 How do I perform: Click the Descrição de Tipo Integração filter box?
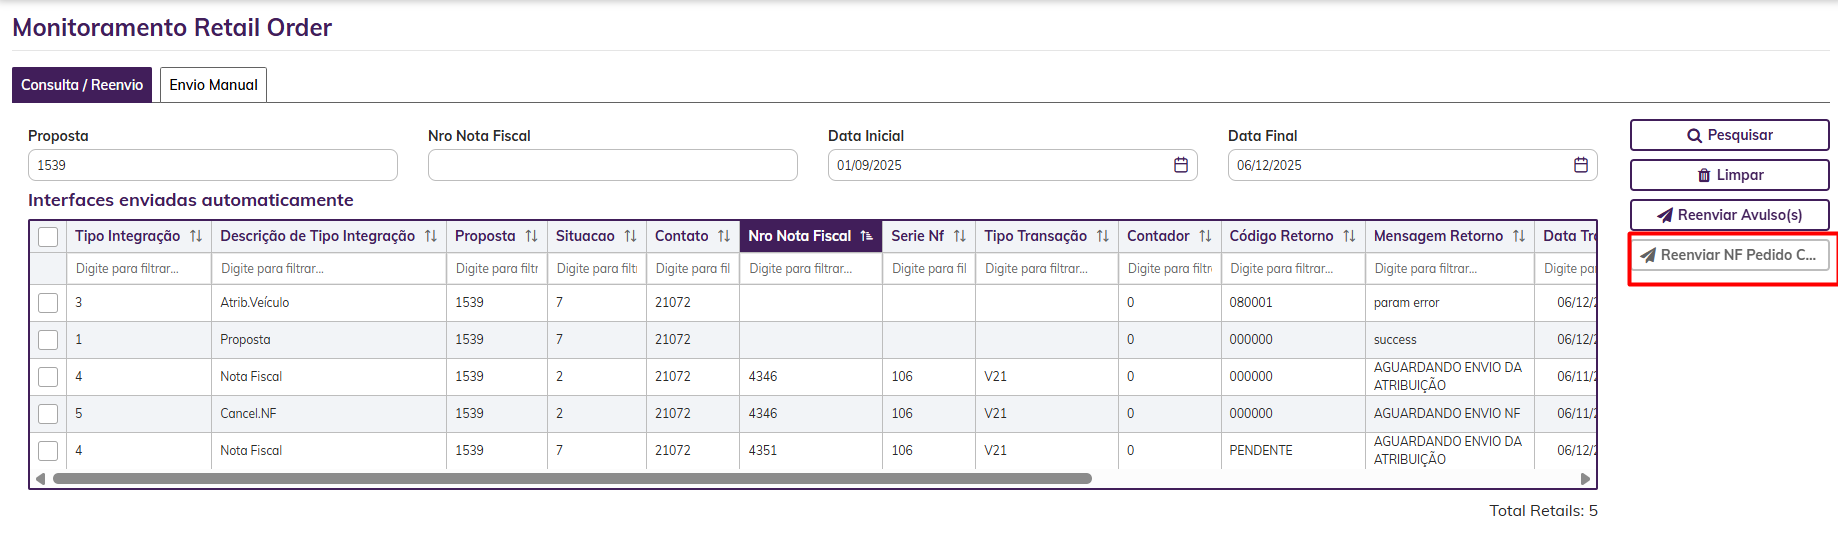(328, 269)
